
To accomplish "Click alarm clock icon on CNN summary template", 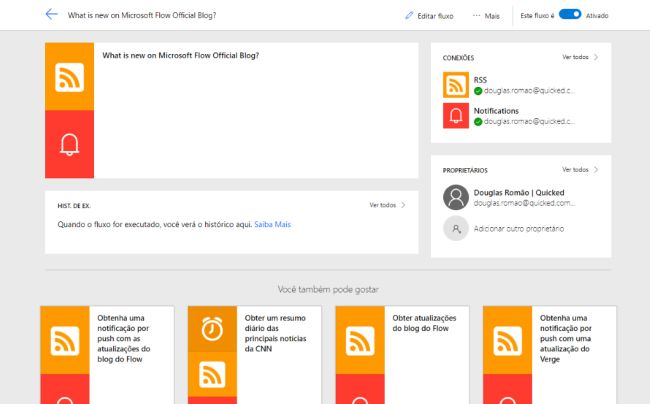I will tap(212, 329).
